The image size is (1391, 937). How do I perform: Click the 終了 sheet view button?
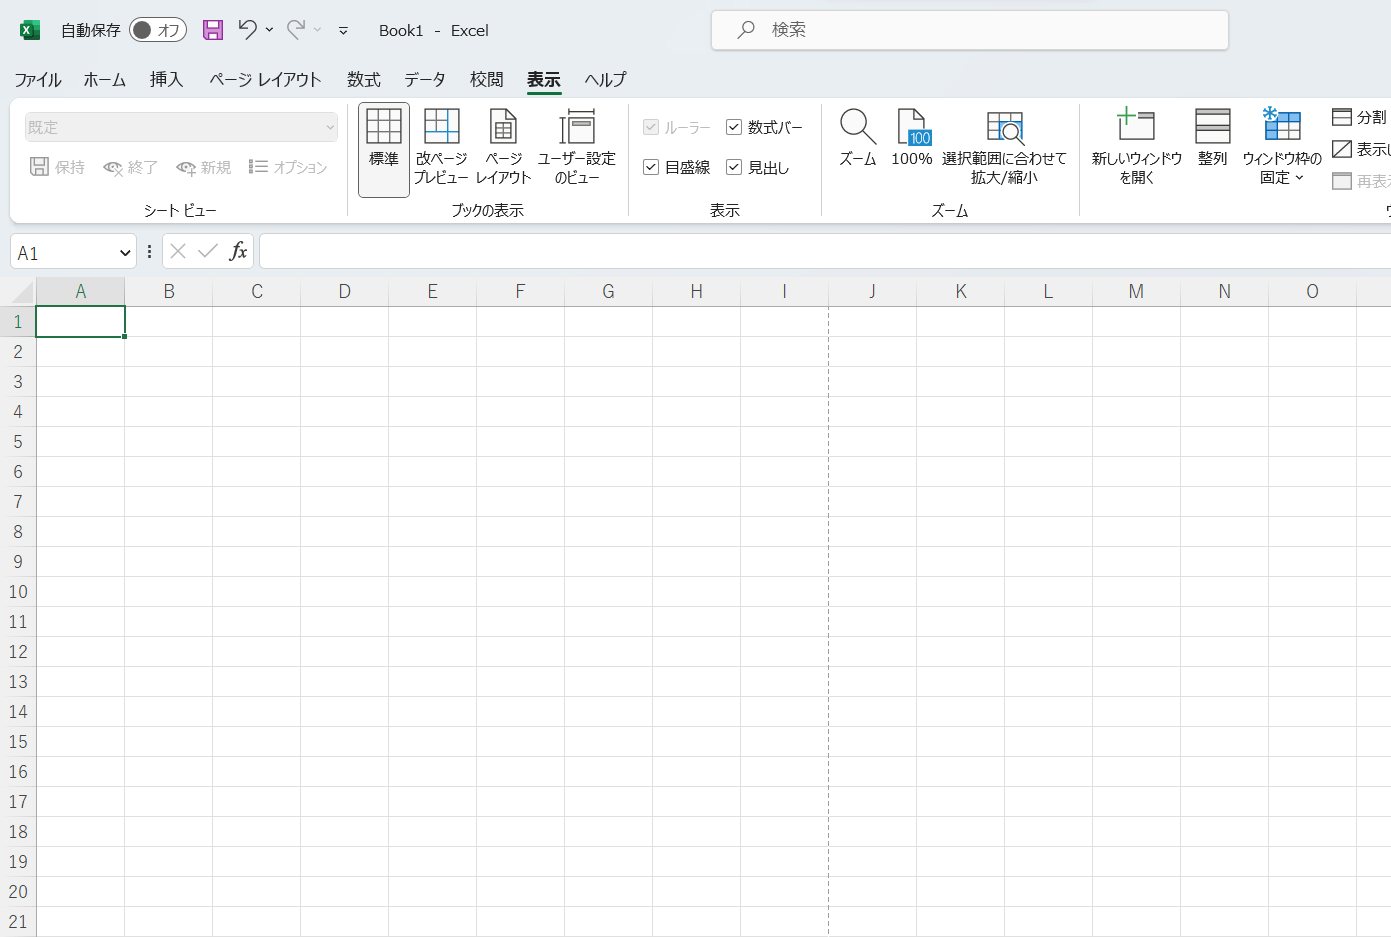click(131, 167)
